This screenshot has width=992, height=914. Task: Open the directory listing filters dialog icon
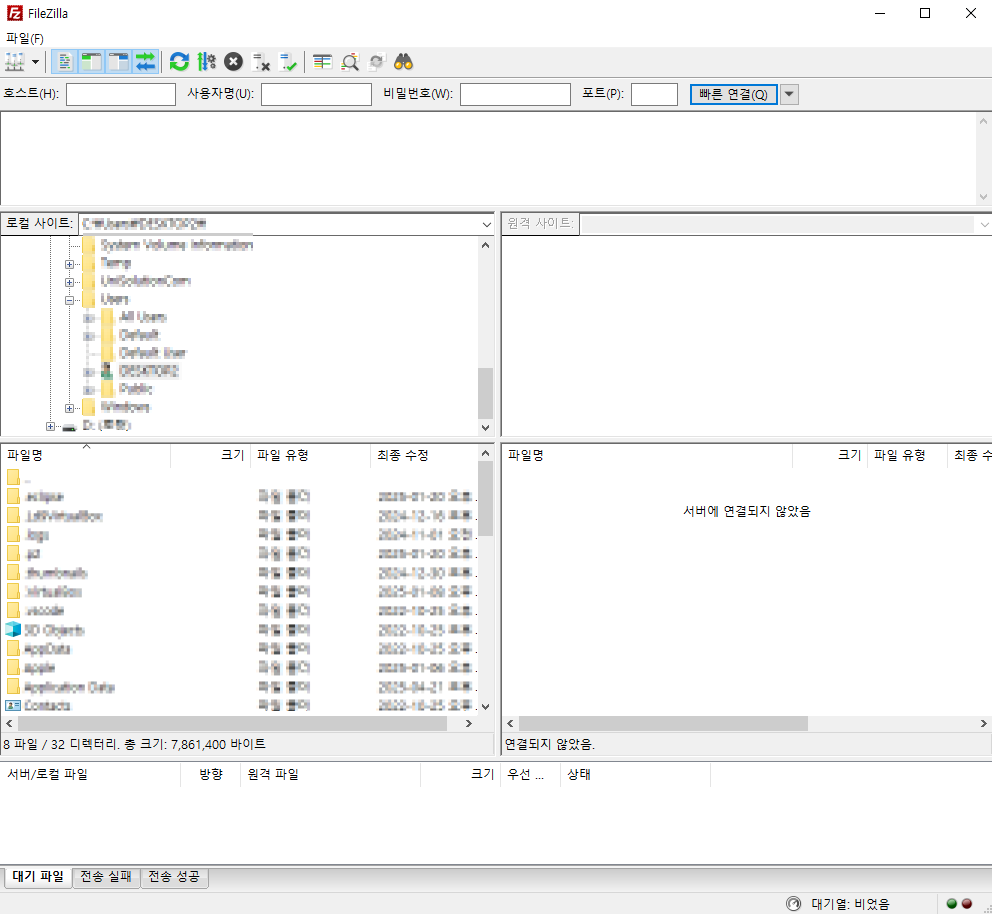click(x=322, y=62)
